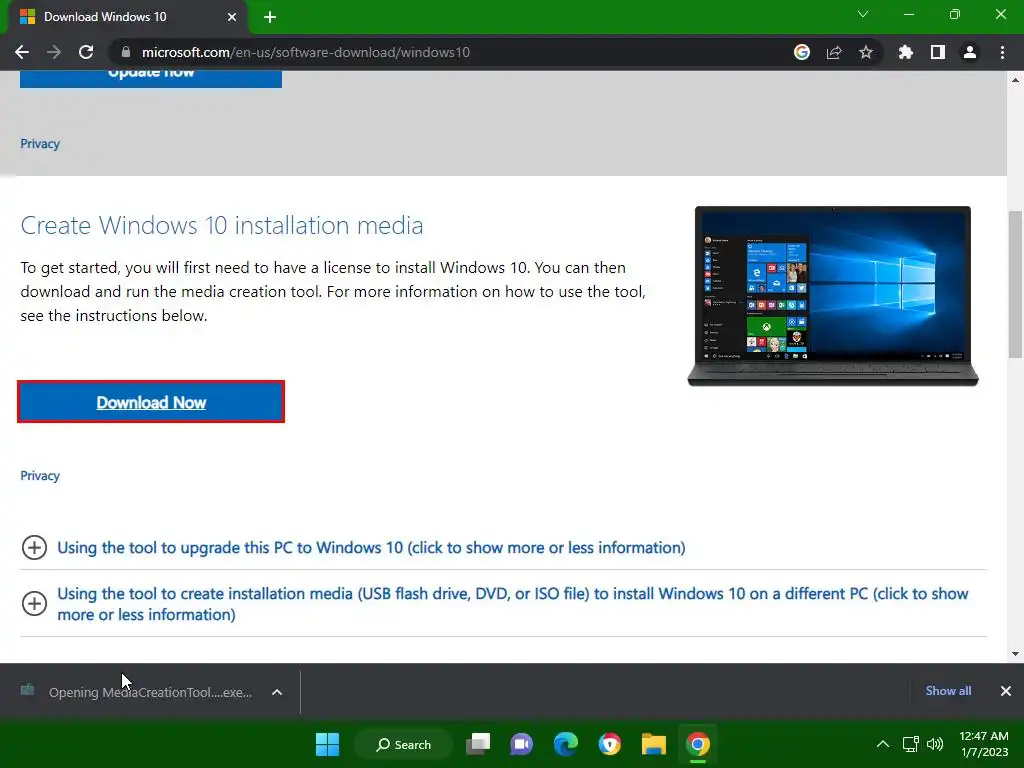1024x768 pixels.
Task: Close the downloads bar
Action: 1006,691
